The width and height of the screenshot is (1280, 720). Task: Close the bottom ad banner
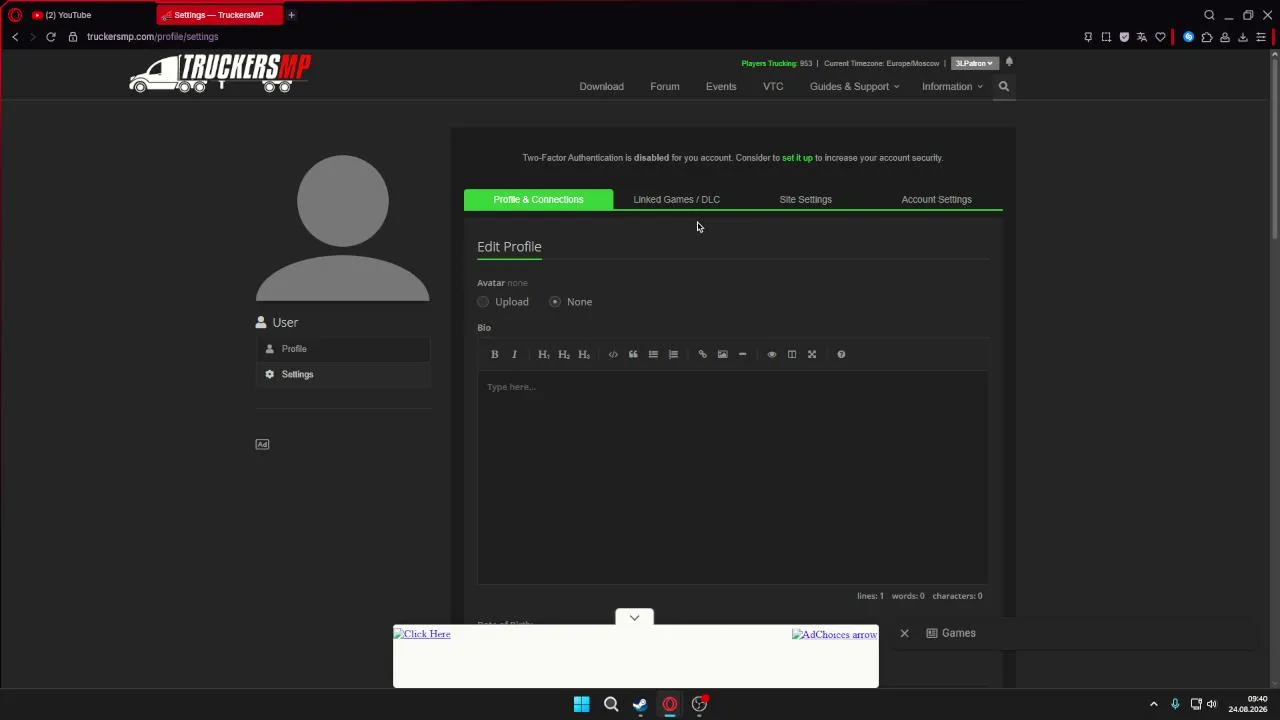point(904,633)
